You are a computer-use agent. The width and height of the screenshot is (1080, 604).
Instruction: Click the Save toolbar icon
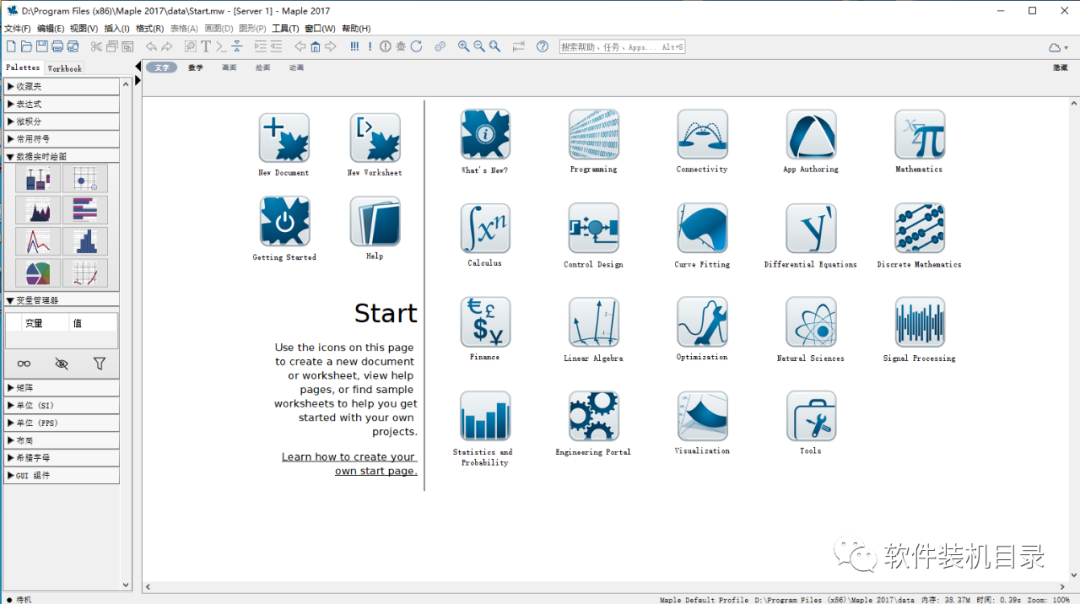[x=41, y=47]
